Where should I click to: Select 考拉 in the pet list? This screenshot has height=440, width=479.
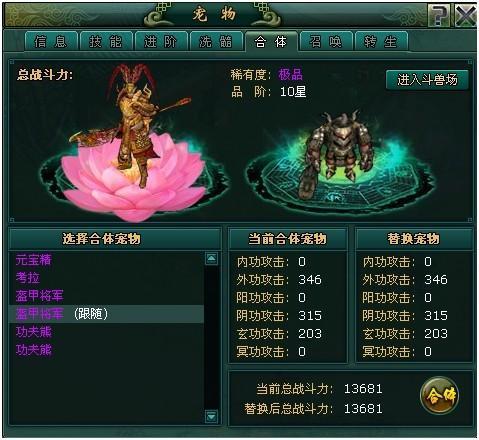pos(107,278)
